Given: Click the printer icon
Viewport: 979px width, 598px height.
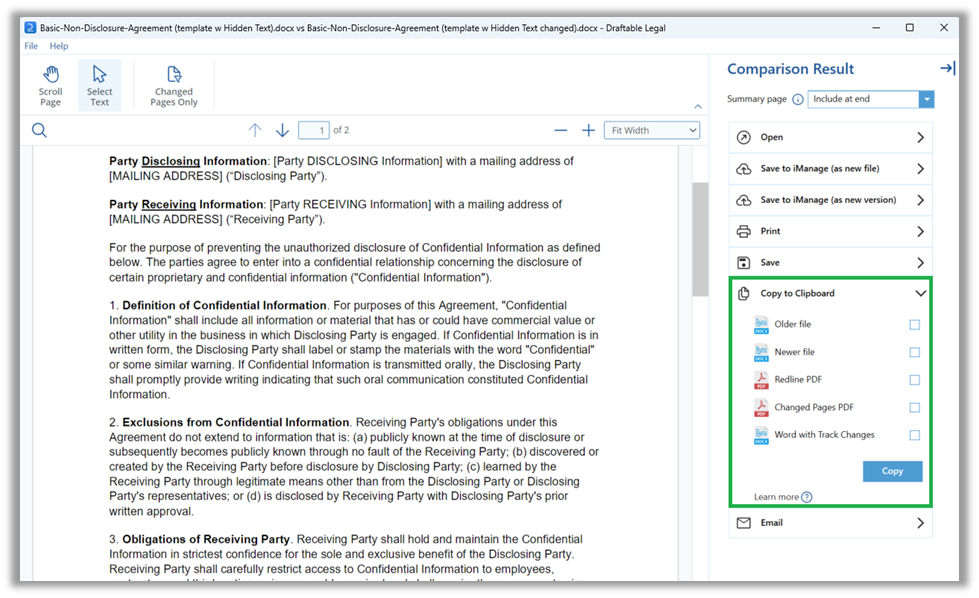Looking at the screenshot, I should (744, 231).
